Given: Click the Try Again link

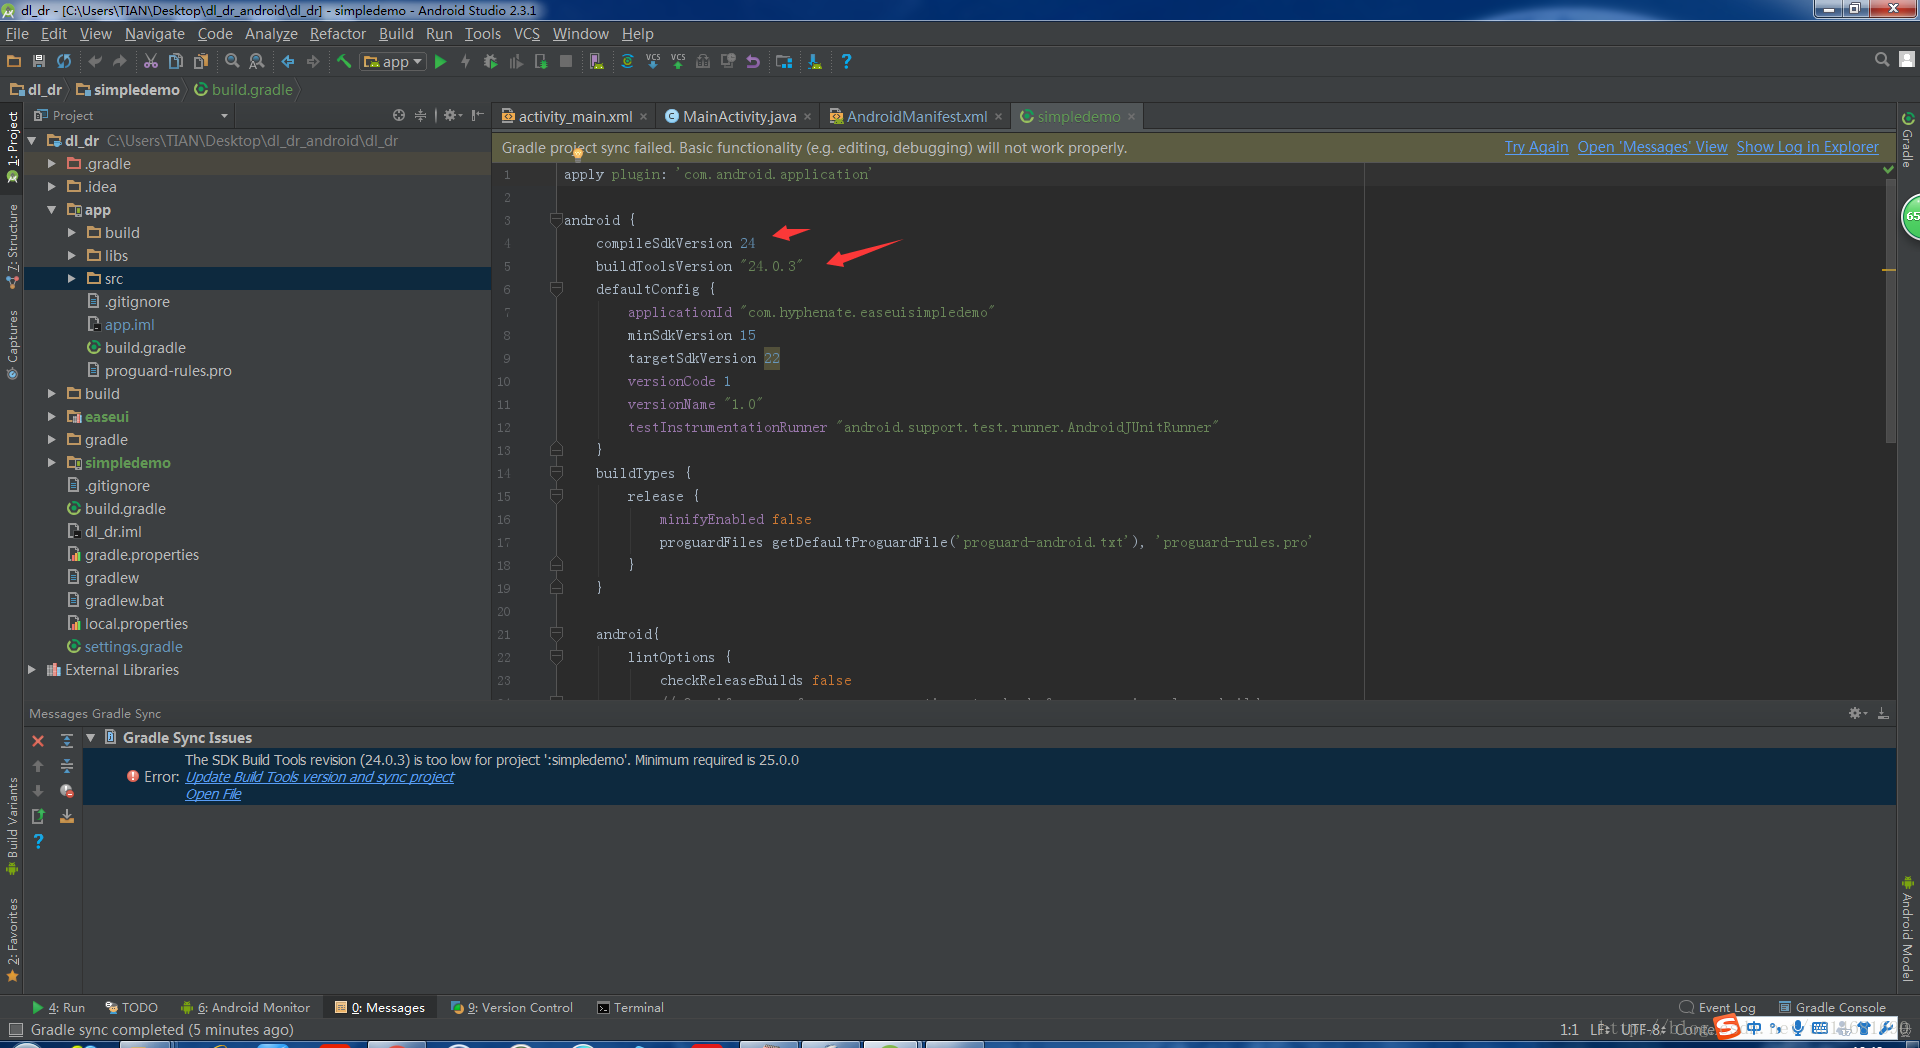Looking at the screenshot, I should pos(1536,147).
